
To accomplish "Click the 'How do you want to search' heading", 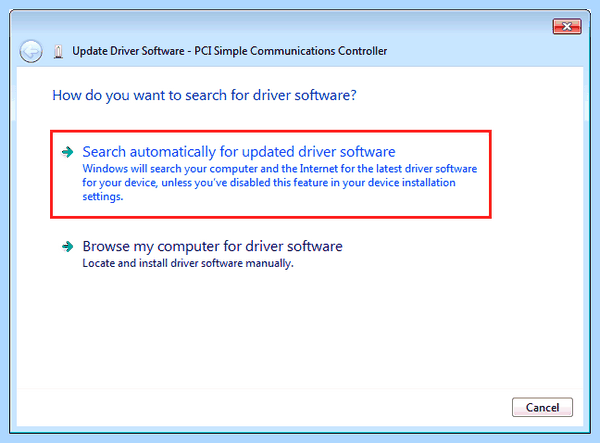I will (x=204, y=95).
